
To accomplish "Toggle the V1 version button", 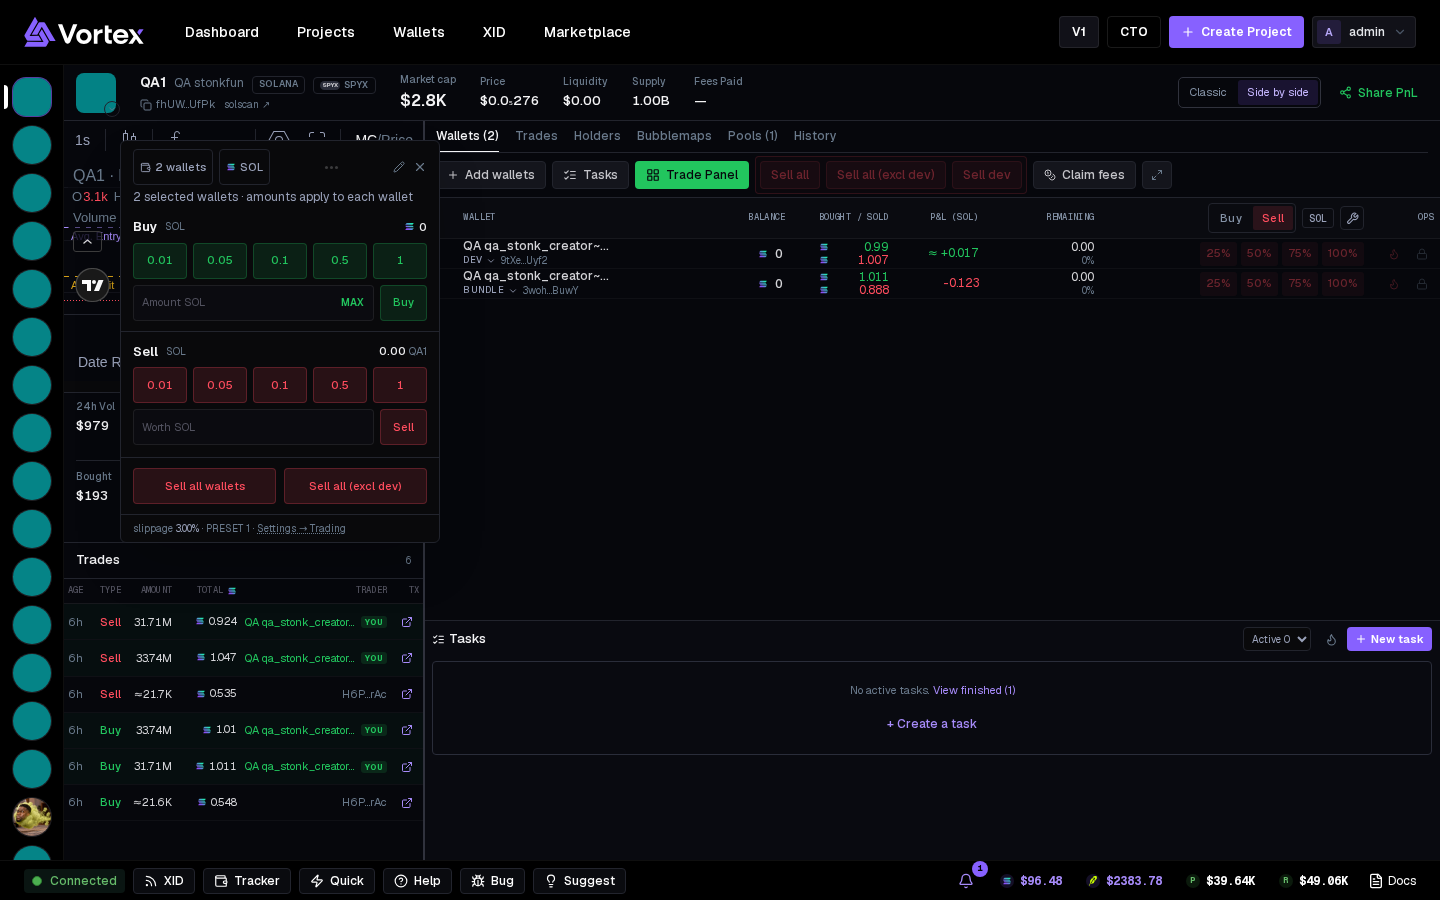I will click(x=1079, y=32).
